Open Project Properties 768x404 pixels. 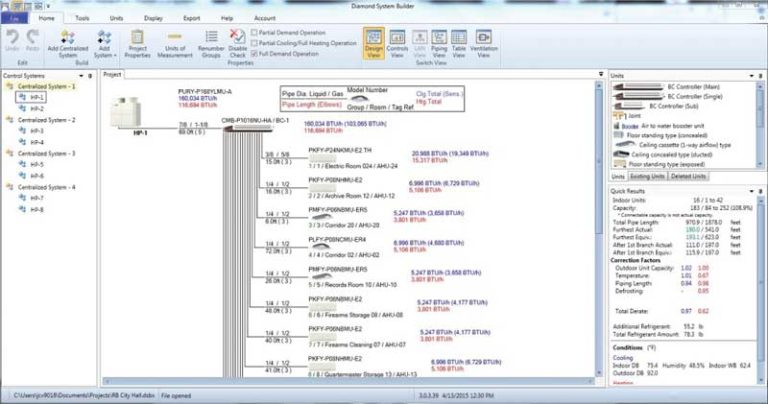point(137,44)
